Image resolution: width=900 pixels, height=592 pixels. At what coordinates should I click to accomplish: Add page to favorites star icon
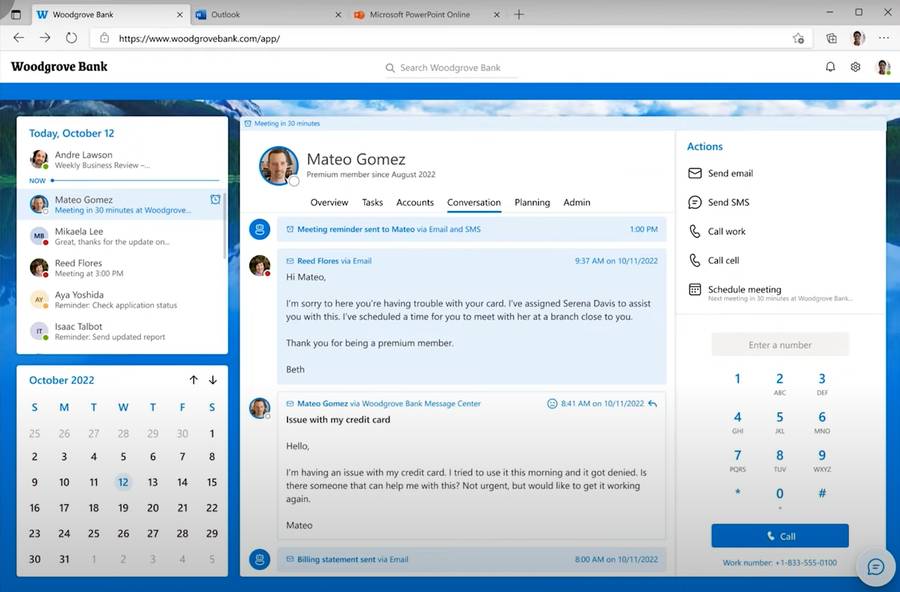click(798, 38)
